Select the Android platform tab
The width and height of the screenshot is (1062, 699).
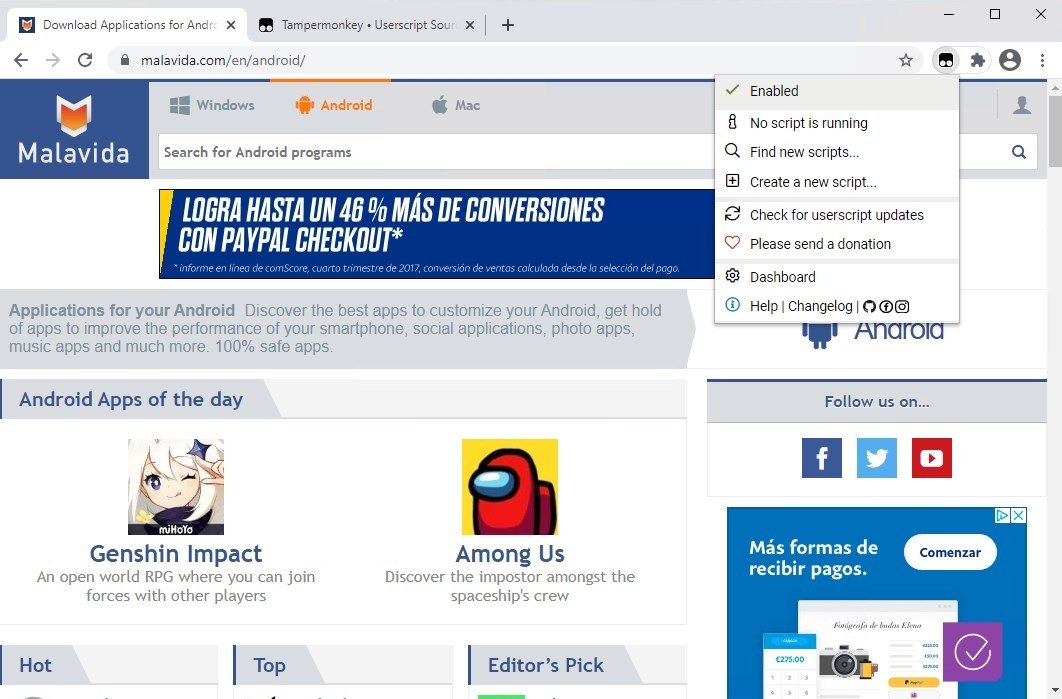tap(333, 105)
